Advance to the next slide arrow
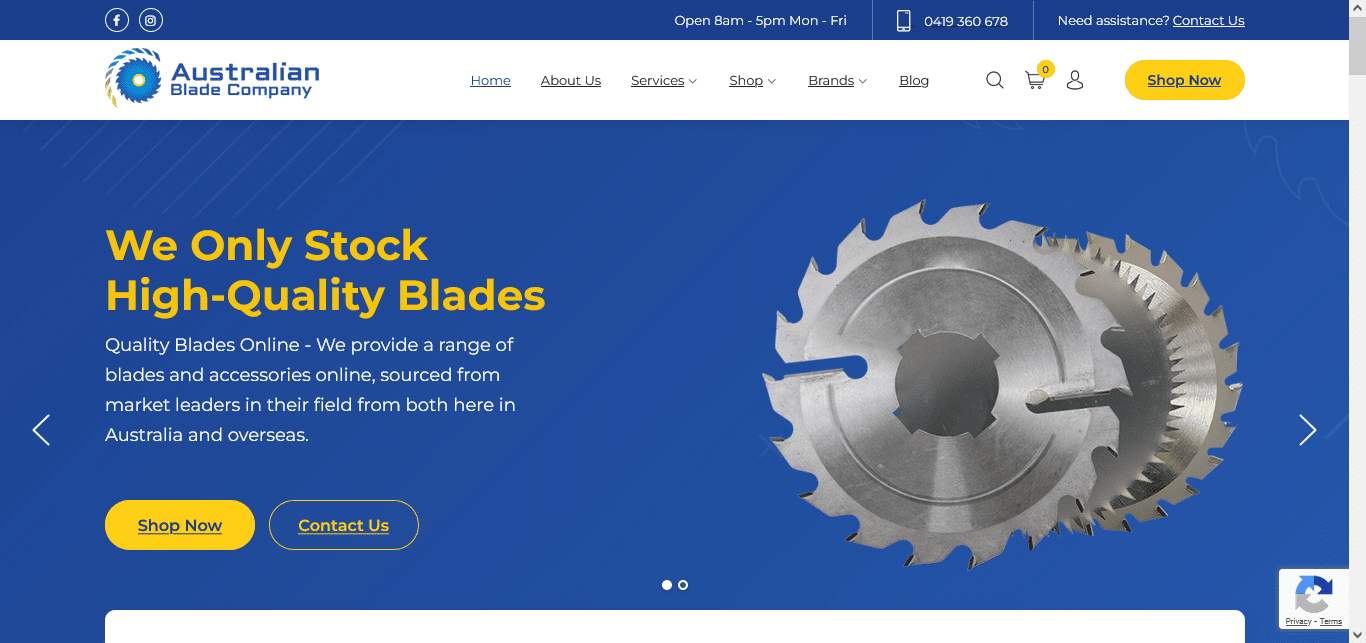 pyautogui.click(x=1307, y=430)
